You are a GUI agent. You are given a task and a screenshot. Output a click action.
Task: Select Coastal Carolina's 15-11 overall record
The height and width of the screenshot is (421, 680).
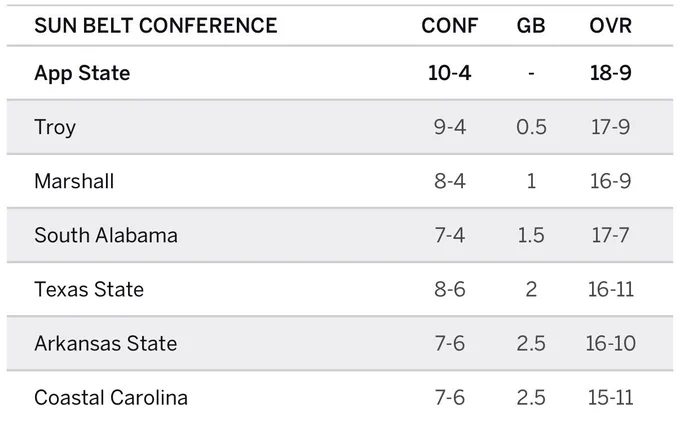click(610, 398)
